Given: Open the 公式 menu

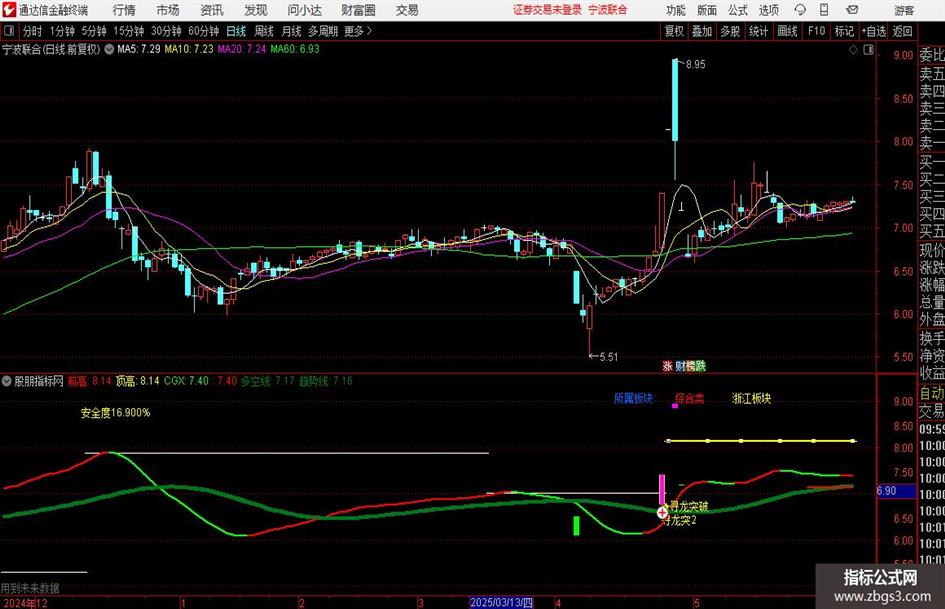Looking at the screenshot, I should (738, 10).
